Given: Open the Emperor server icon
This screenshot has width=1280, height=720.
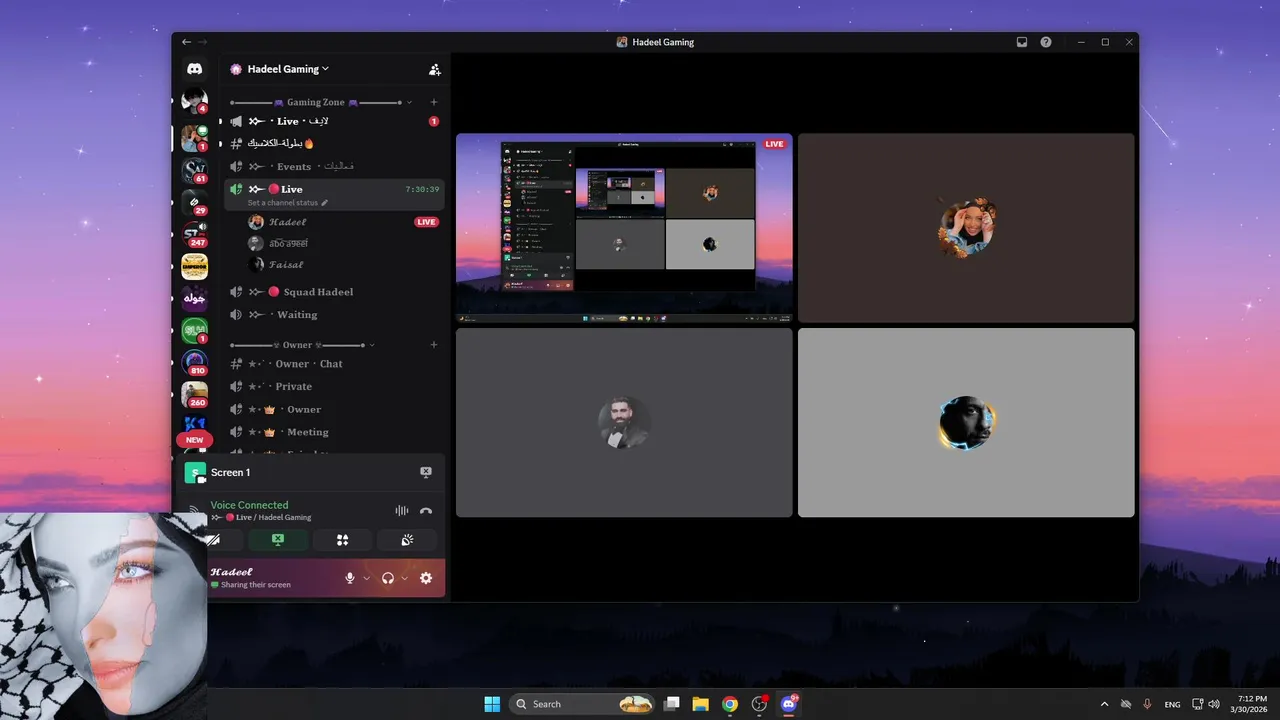Looking at the screenshot, I should coord(194,267).
